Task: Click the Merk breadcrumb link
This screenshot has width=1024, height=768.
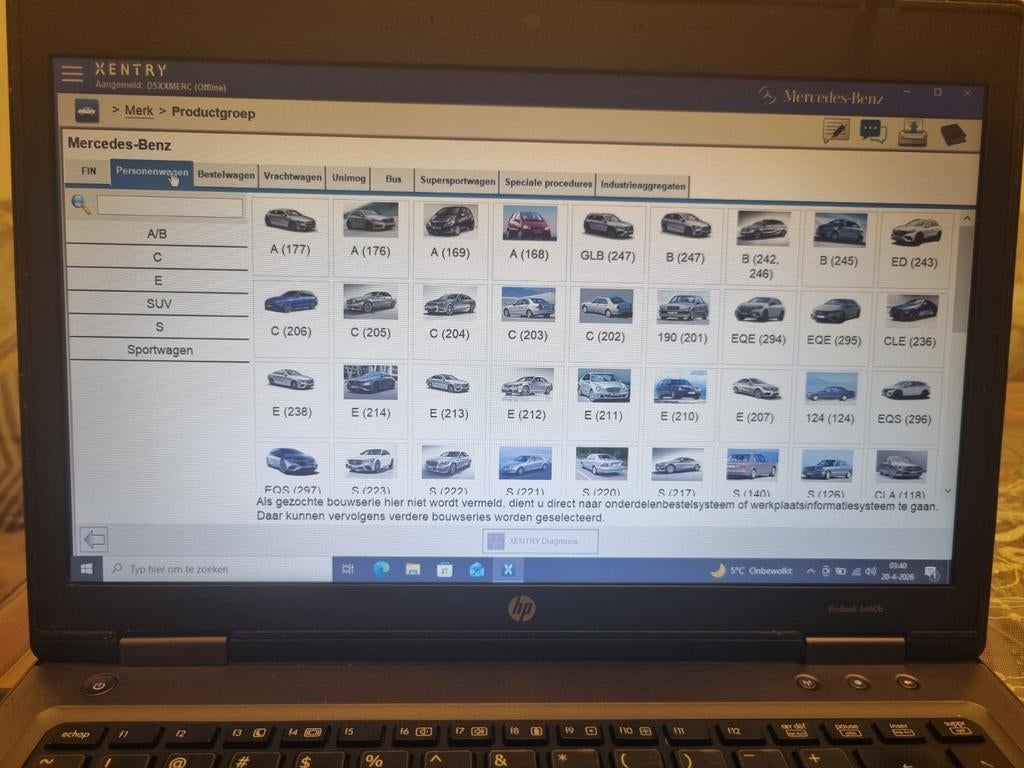Action: pyautogui.click(x=138, y=111)
